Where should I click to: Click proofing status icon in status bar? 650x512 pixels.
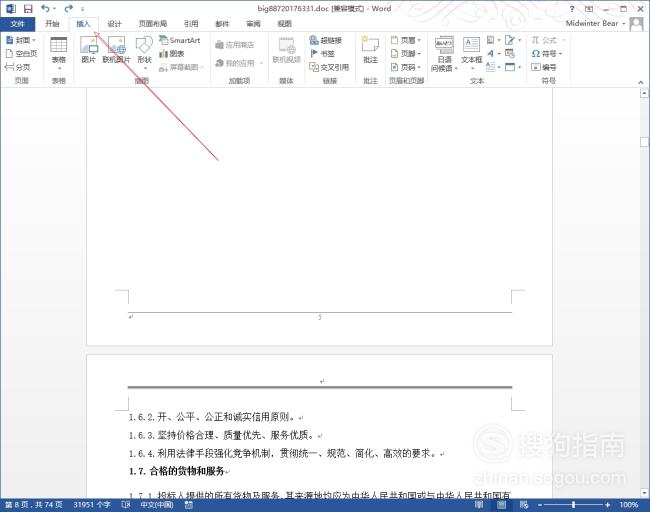click(x=126, y=505)
